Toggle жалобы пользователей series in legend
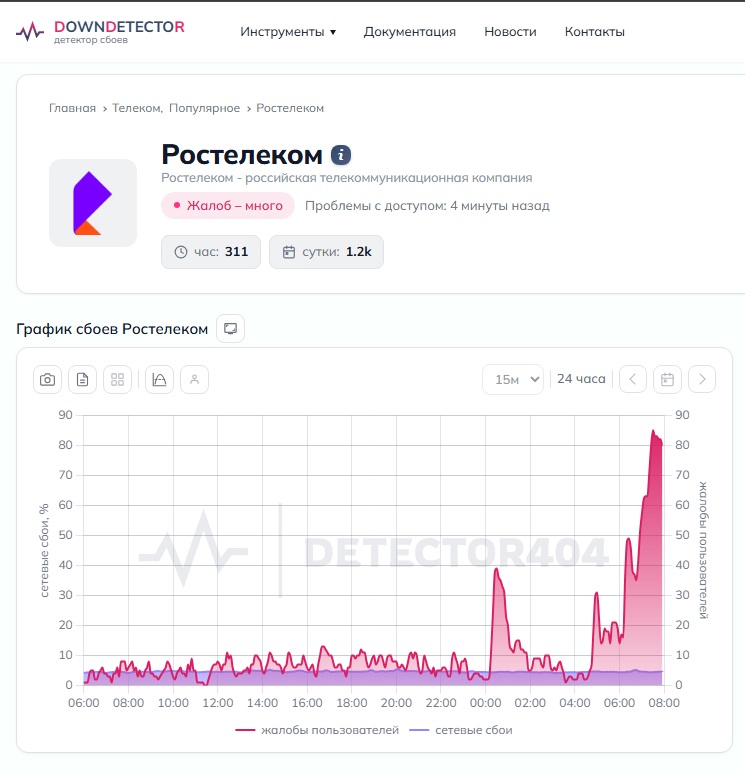Viewport: 745px width, 777px height. pos(317,730)
